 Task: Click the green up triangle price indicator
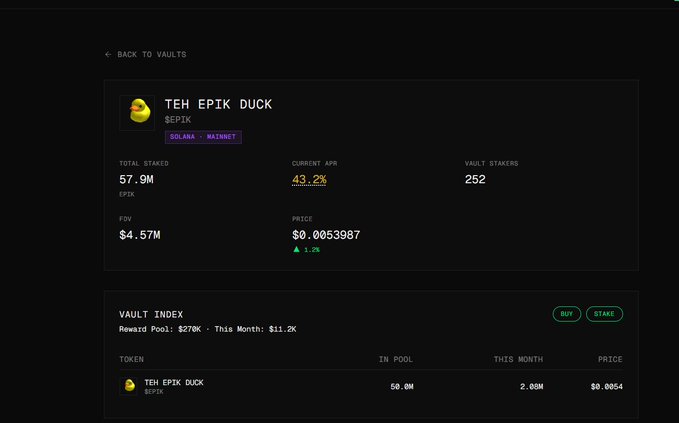click(296, 249)
